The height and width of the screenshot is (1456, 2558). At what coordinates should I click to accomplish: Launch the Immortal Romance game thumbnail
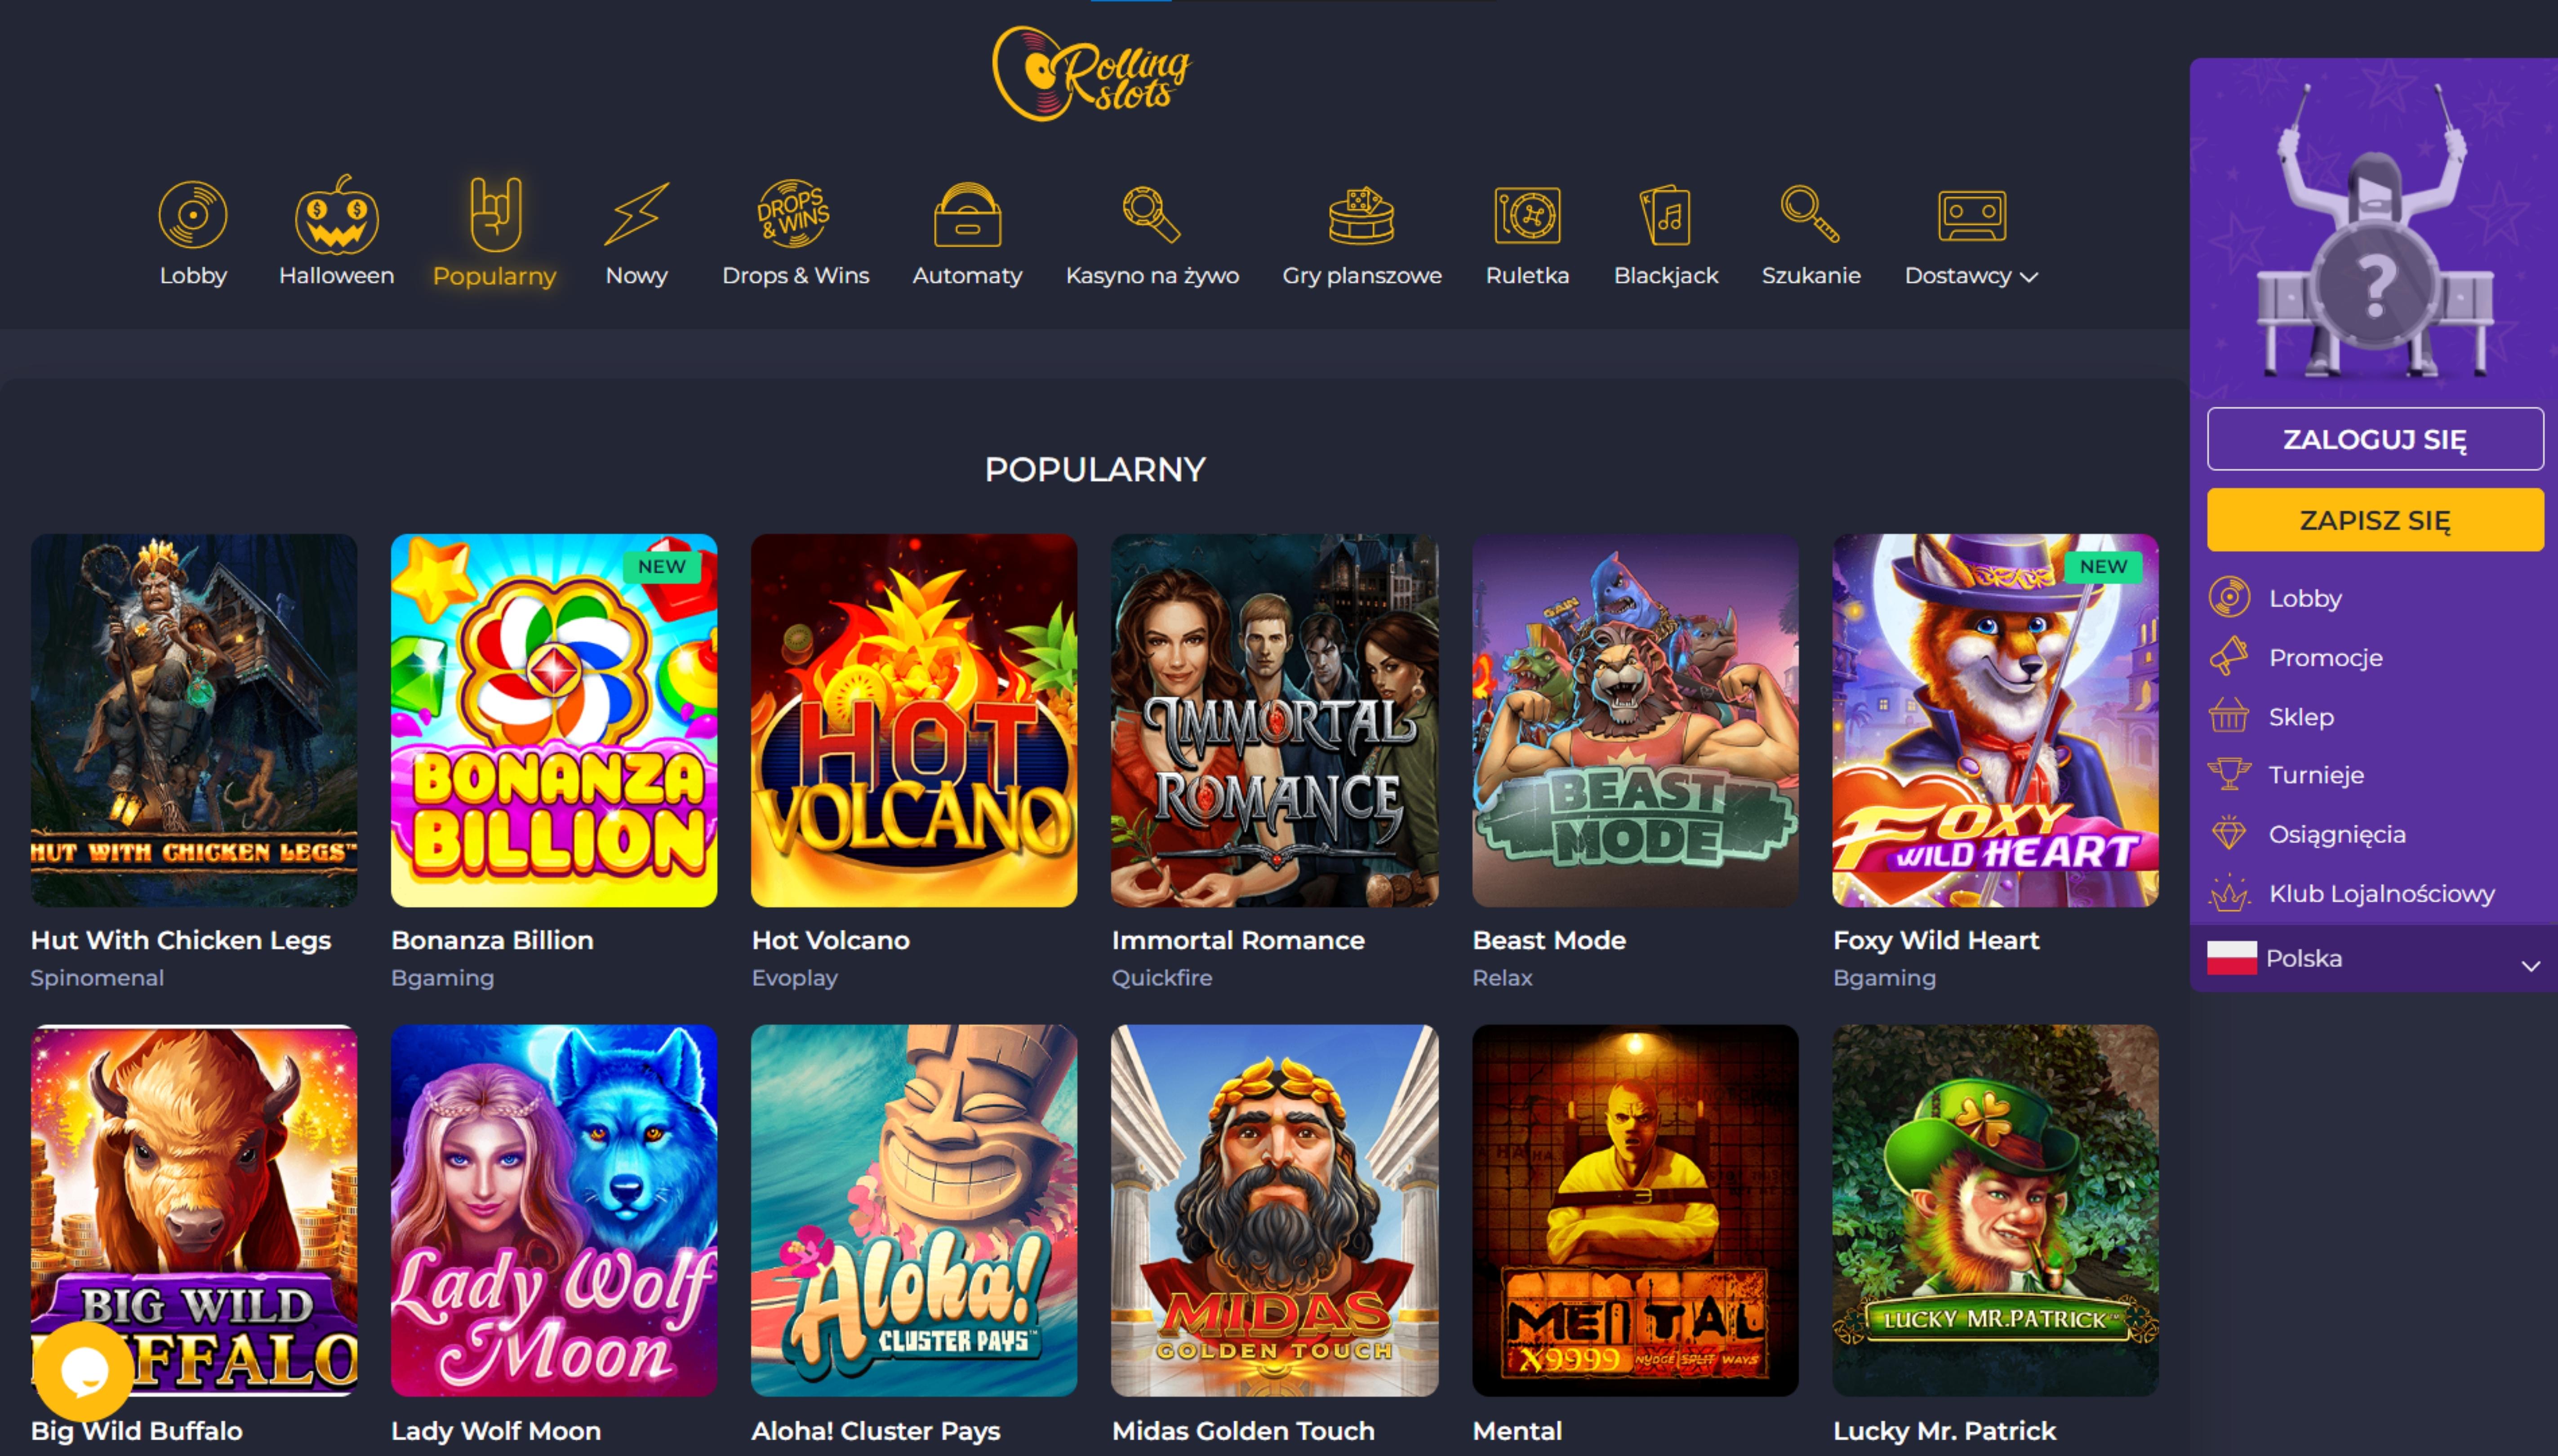tap(1274, 720)
